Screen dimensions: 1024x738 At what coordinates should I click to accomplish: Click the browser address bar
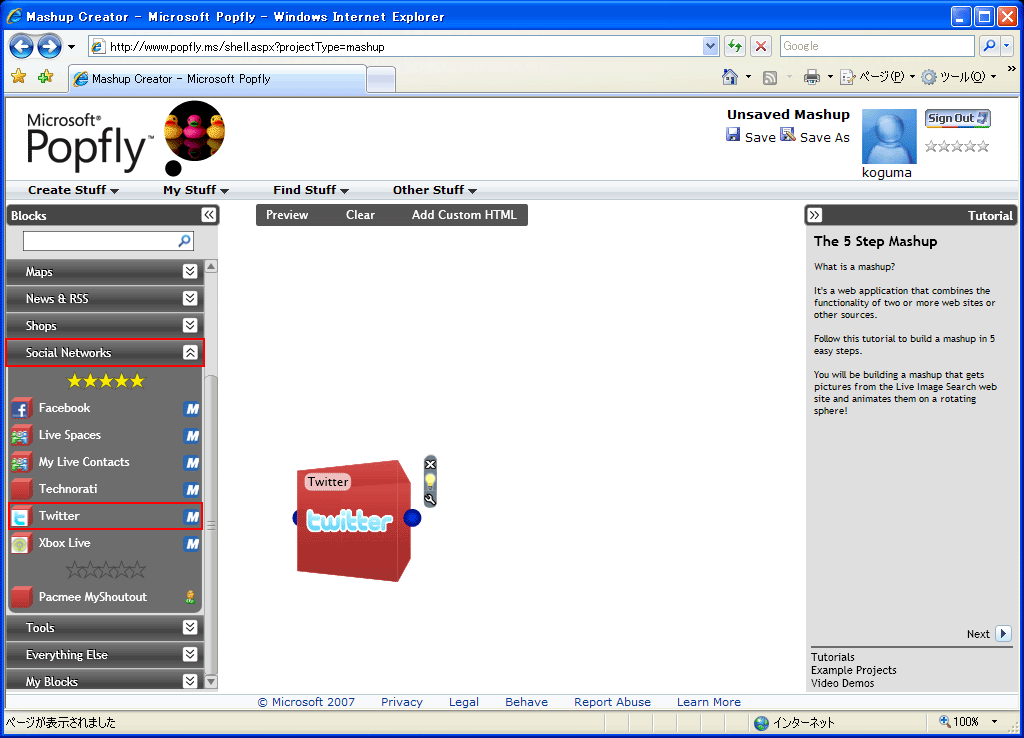point(405,46)
